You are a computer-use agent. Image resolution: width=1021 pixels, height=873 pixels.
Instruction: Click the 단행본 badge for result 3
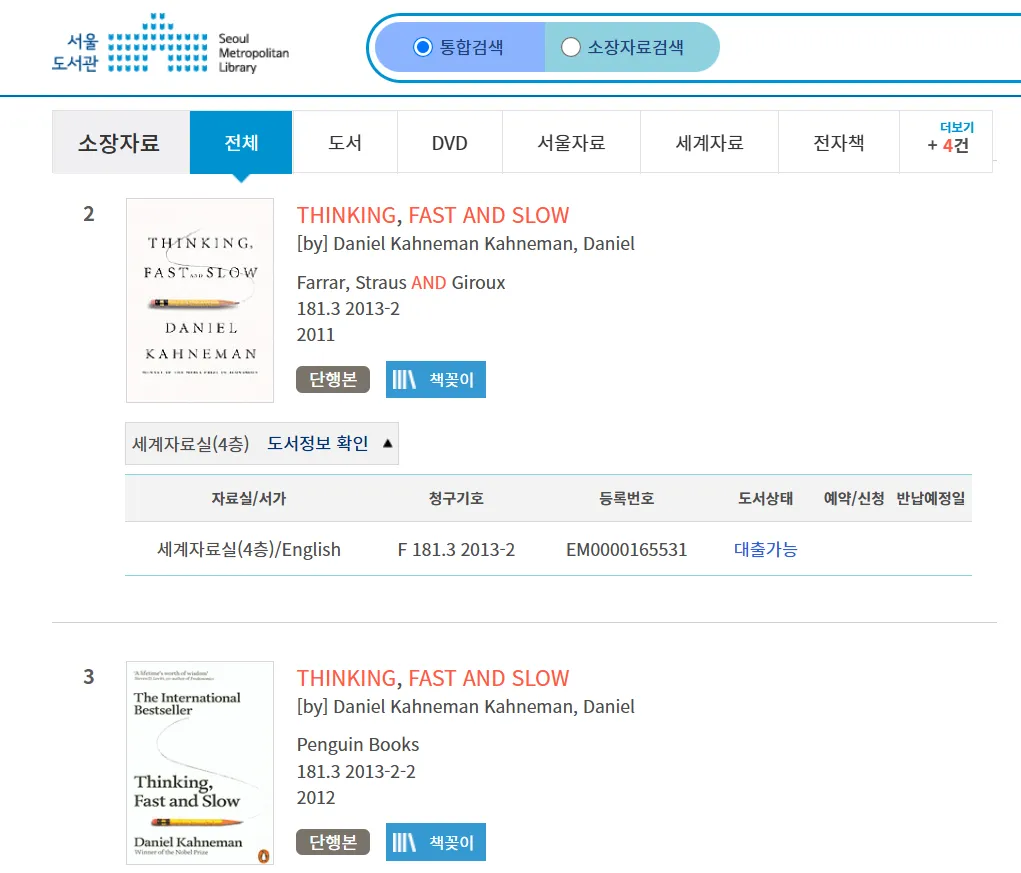pyautogui.click(x=333, y=842)
